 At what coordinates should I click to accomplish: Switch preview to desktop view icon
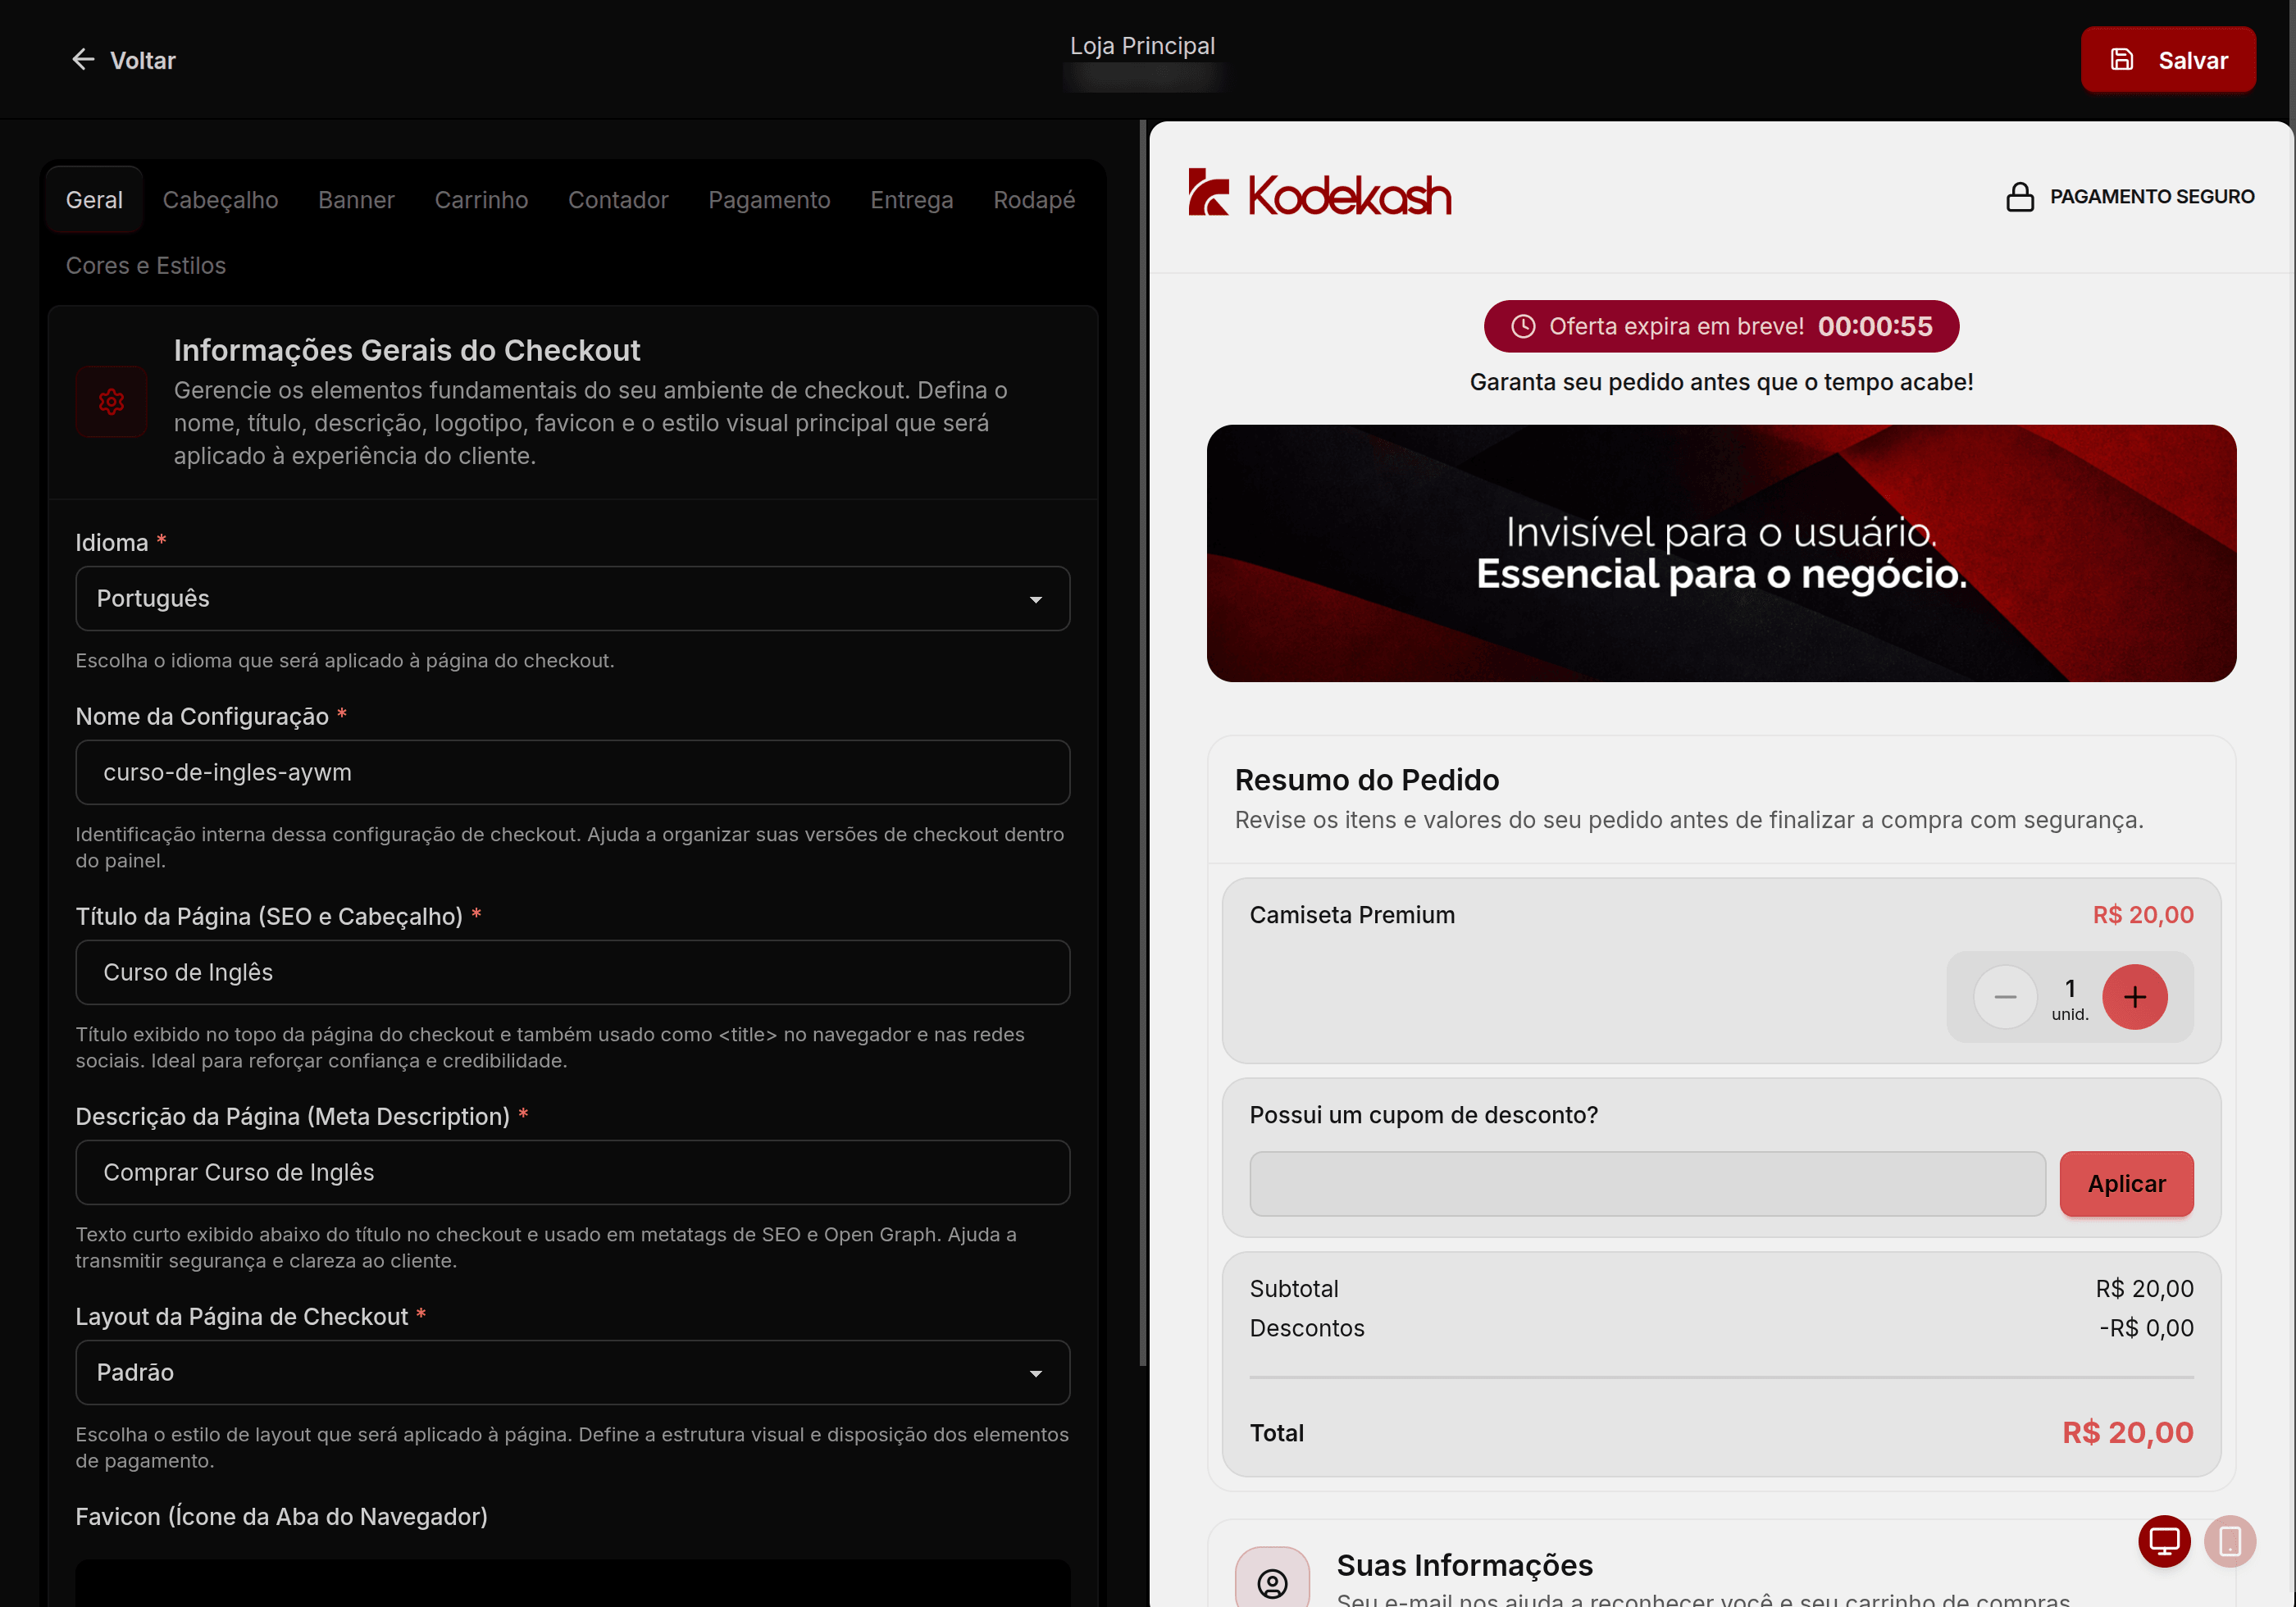[2164, 1541]
